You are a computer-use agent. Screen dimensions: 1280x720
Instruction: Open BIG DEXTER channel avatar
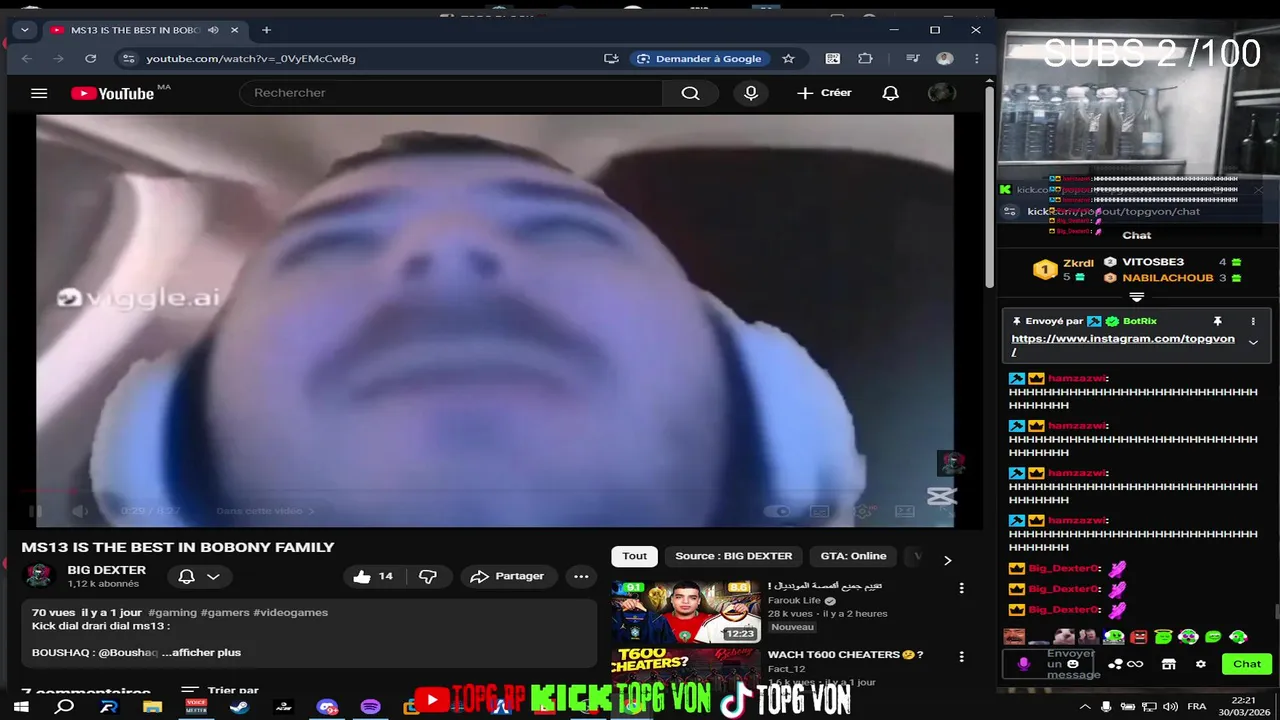point(39,575)
